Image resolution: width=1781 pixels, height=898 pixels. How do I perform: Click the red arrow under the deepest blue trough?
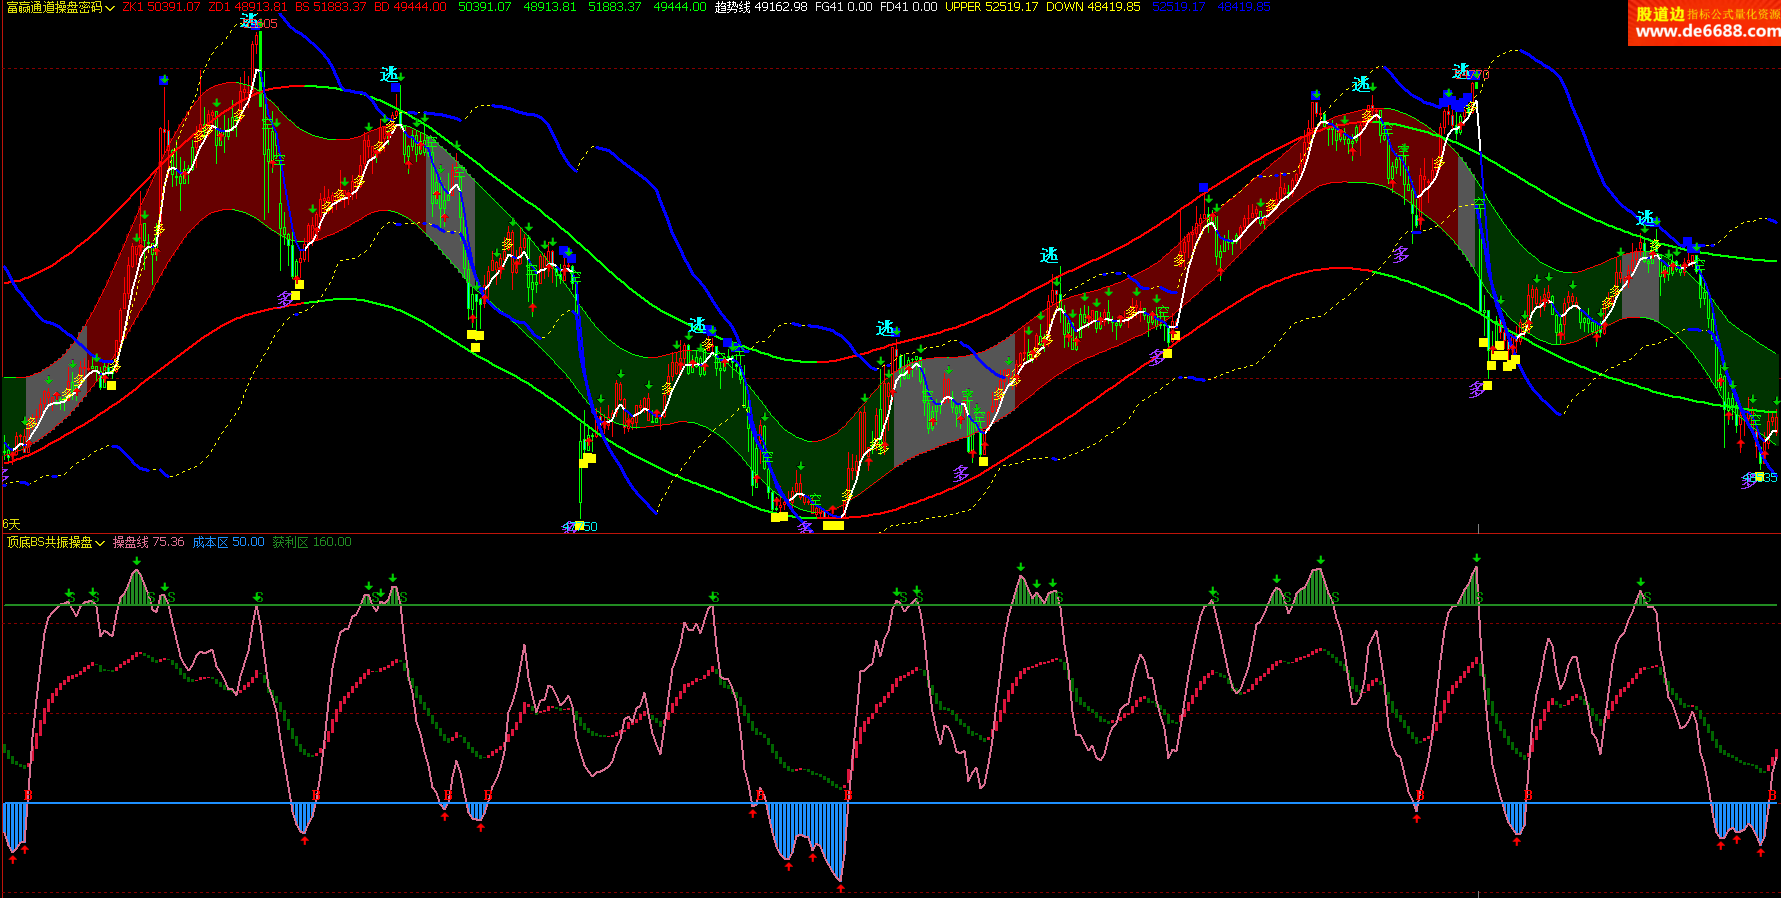click(840, 887)
